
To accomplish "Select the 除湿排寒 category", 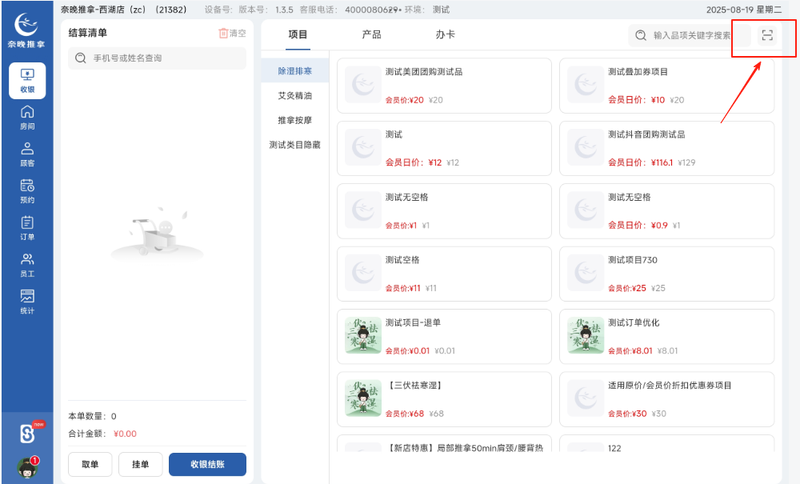I will point(295,71).
